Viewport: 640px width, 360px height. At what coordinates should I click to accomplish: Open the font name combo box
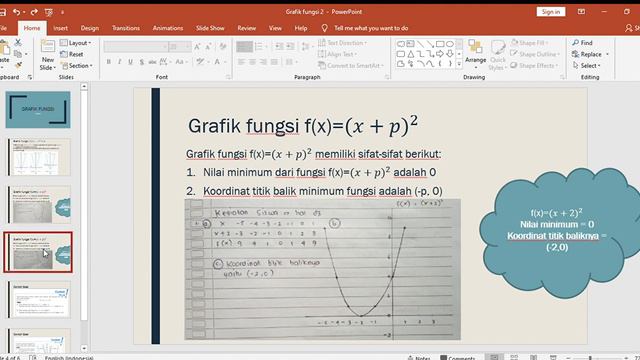136,47
